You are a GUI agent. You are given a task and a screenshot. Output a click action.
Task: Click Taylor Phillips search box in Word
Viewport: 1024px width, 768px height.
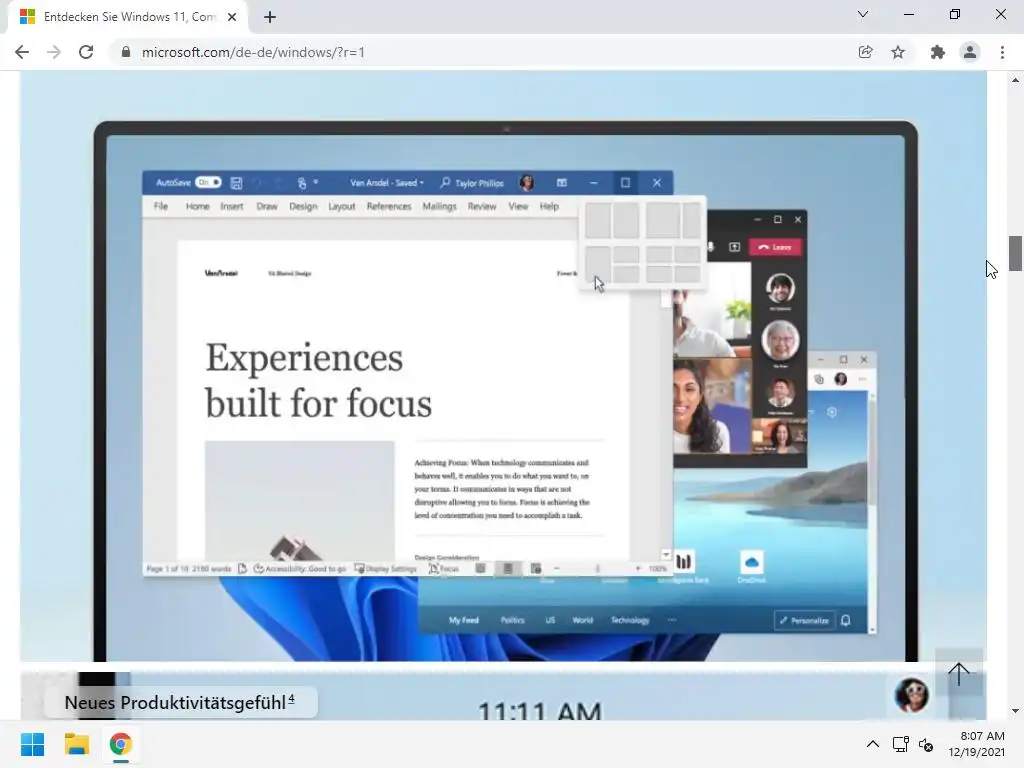(x=472, y=183)
